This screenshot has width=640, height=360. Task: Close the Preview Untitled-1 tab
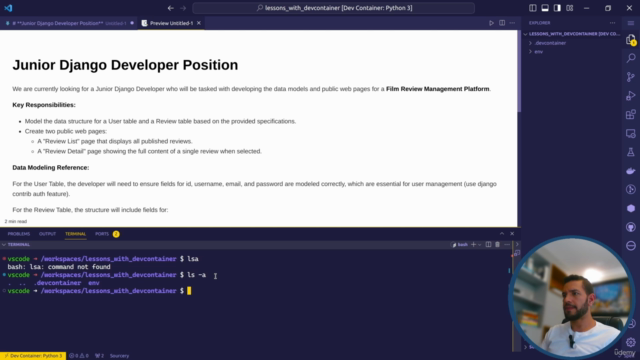[x=199, y=23]
